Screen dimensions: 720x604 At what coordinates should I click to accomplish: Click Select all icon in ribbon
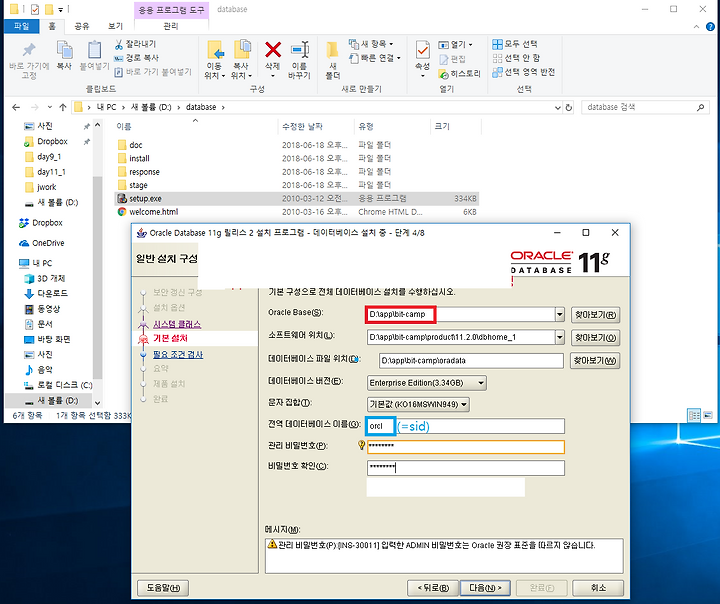pyautogui.click(x=497, y=44)
